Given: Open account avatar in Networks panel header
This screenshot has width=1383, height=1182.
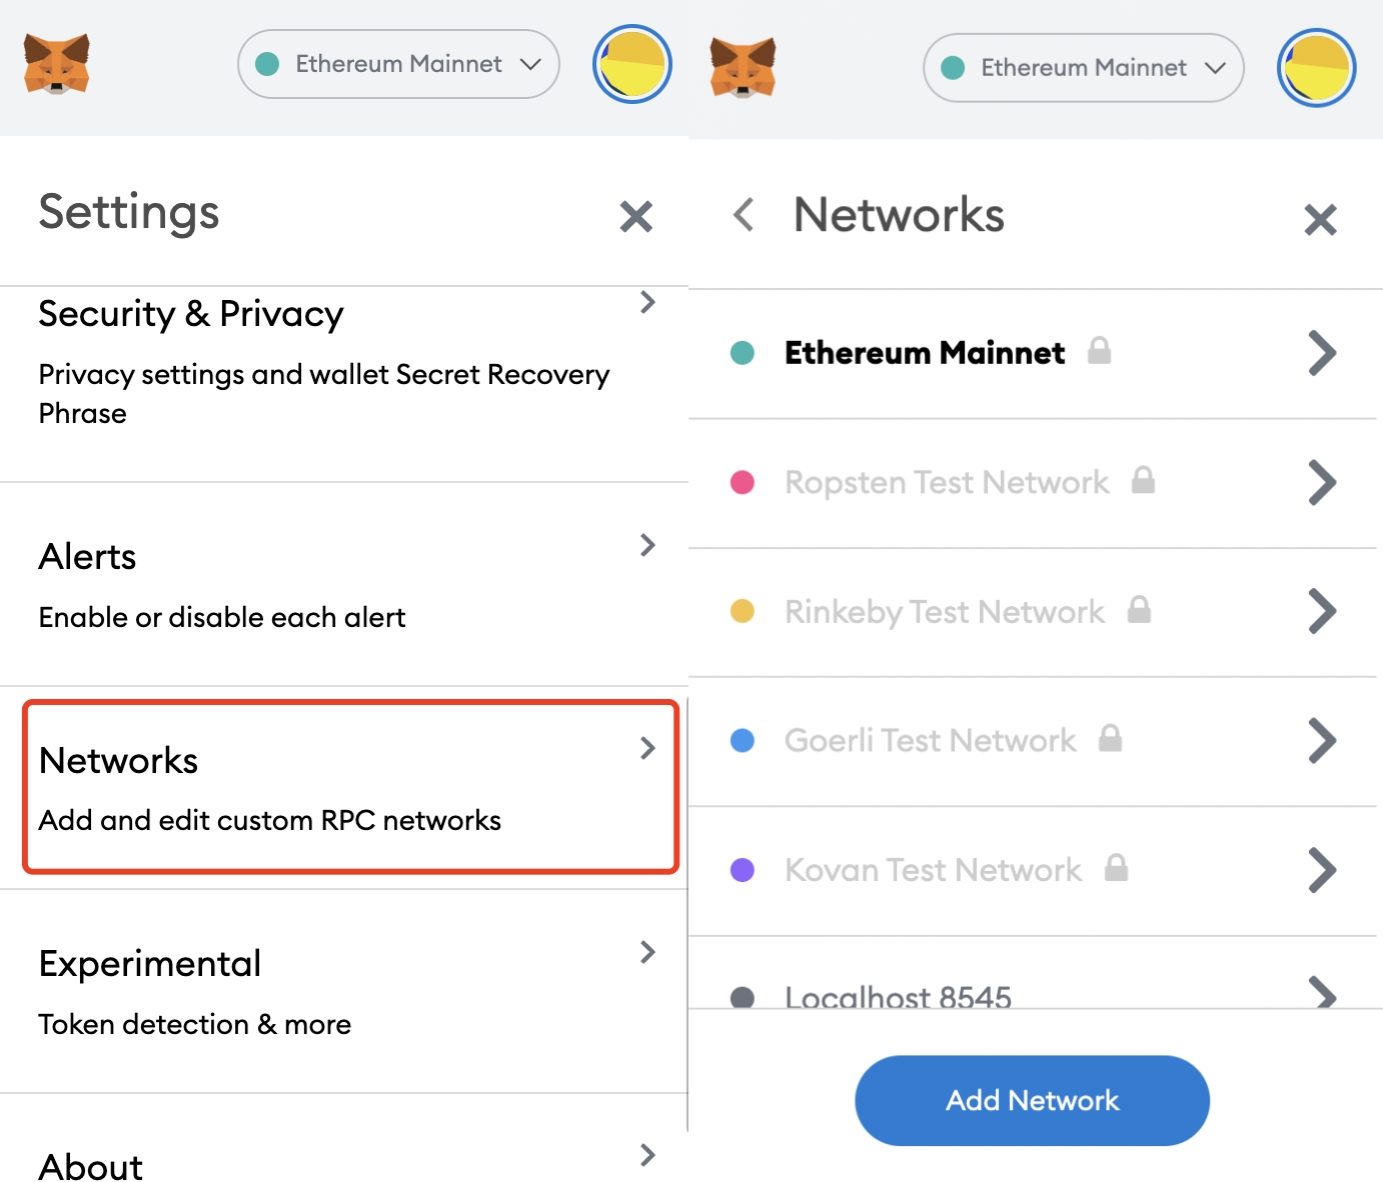Looking at the screenshot, I should click(x=1316, y=68).
